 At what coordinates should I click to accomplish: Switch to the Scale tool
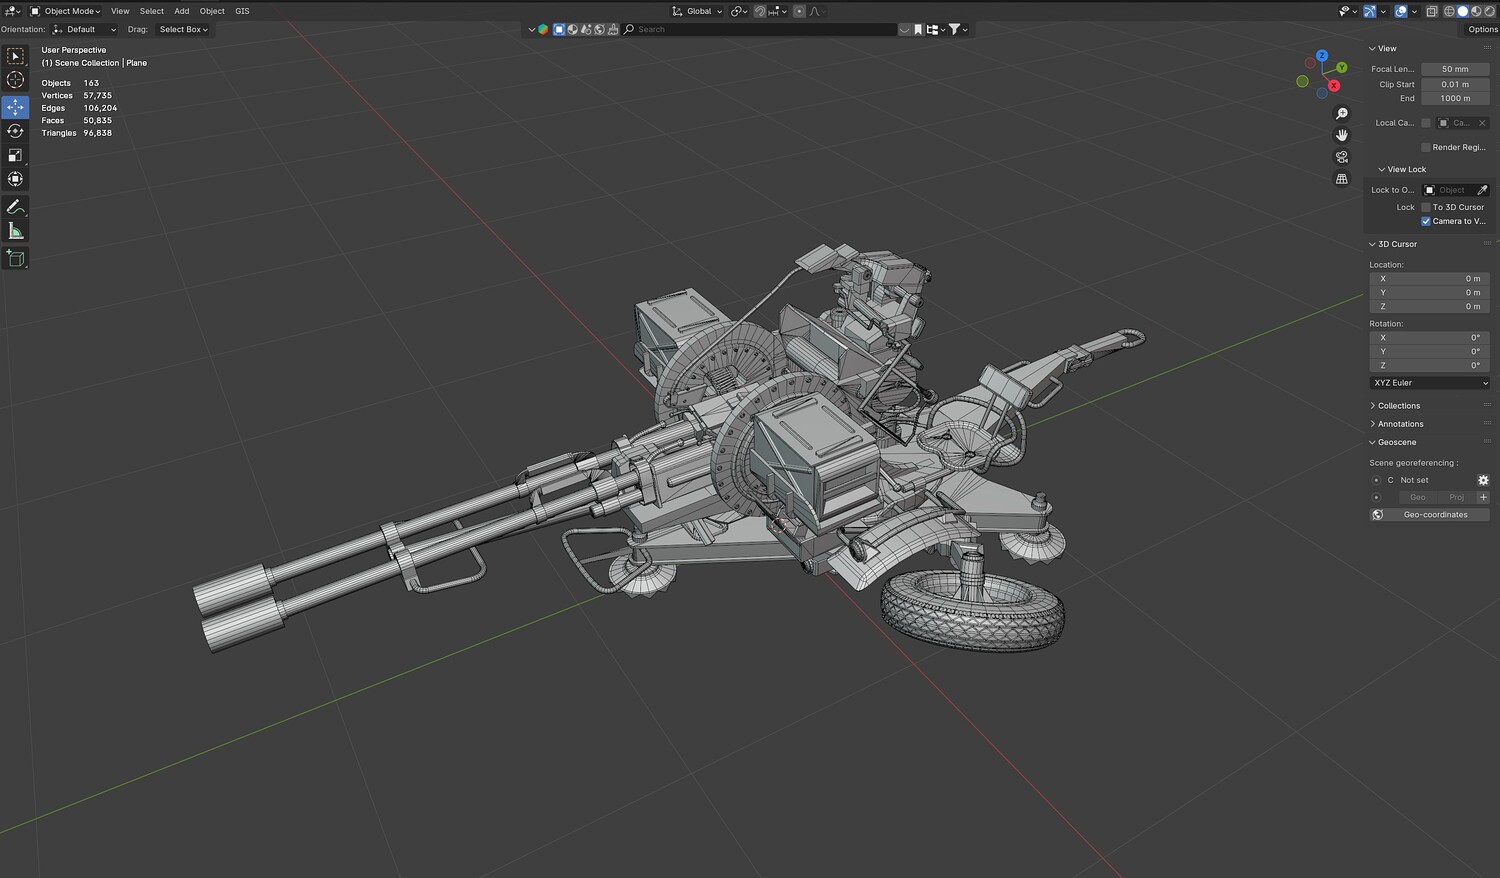(x=15, y=155)
